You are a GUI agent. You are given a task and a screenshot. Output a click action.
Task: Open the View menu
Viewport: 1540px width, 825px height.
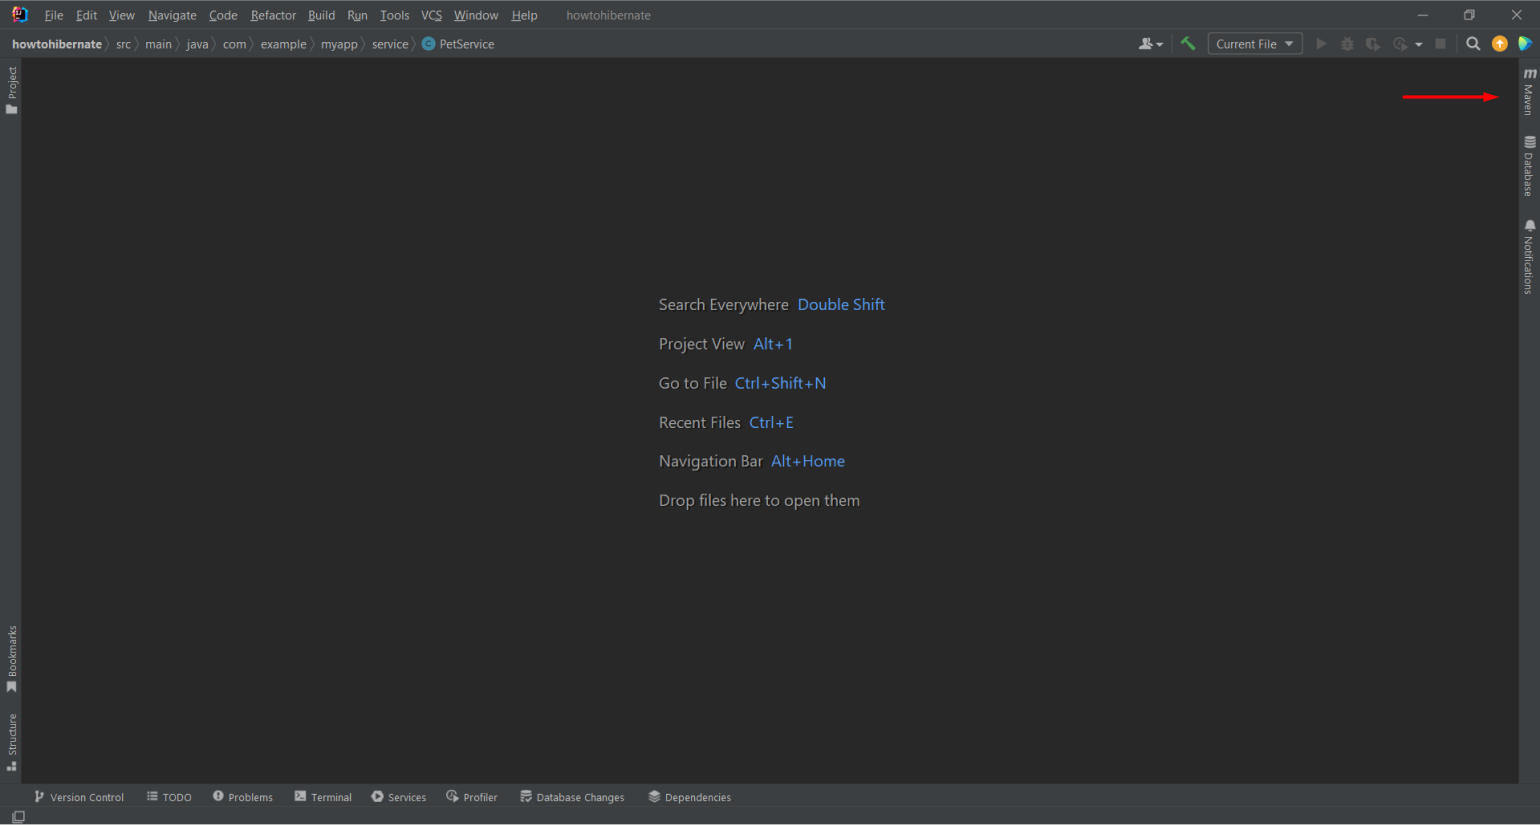tap(121, 15)
